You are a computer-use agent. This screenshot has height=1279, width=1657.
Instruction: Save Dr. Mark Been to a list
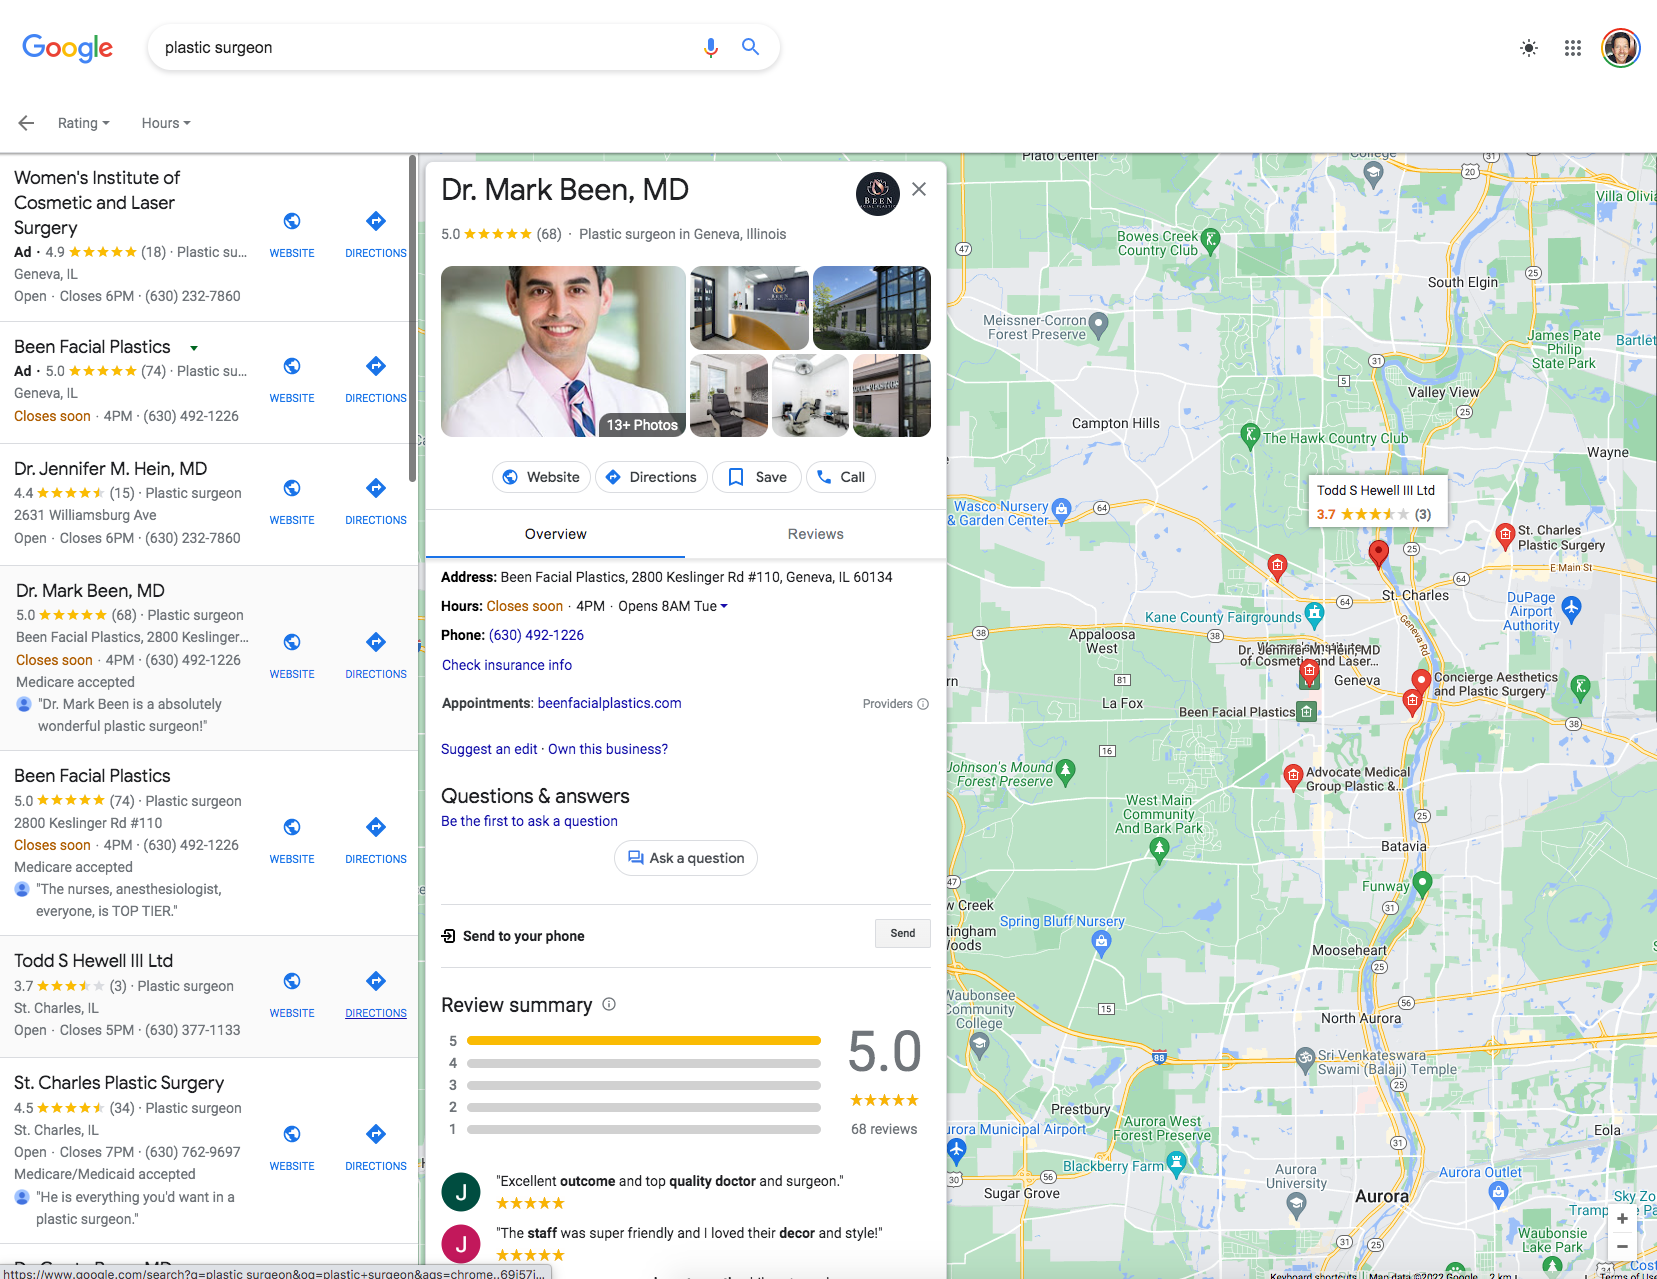tap(757, 477)
